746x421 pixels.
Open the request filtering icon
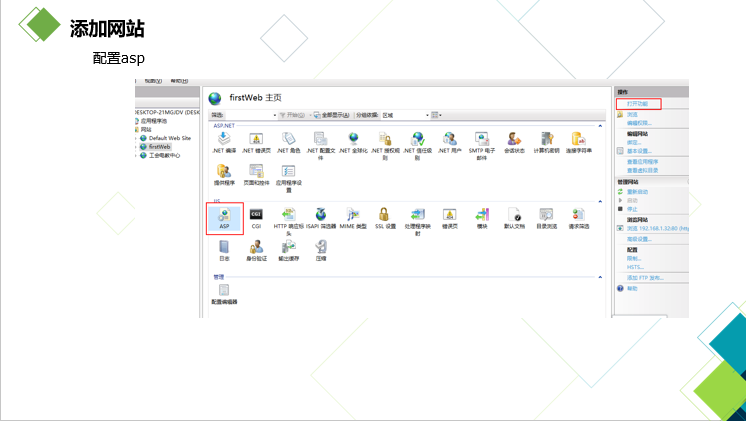coord(579,218)
